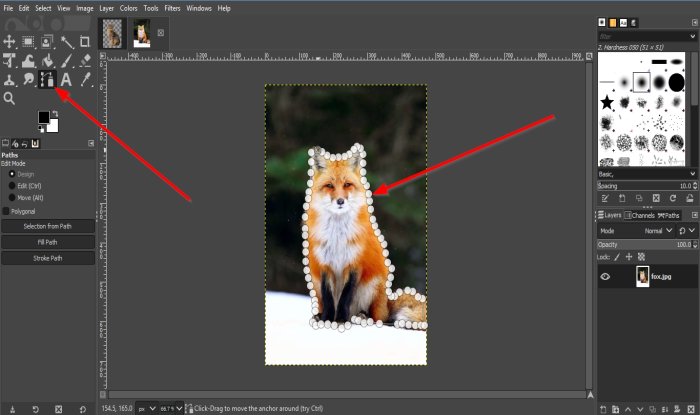Open the Select menu
Screen dimensions: 700x415
tap(43, 8)
